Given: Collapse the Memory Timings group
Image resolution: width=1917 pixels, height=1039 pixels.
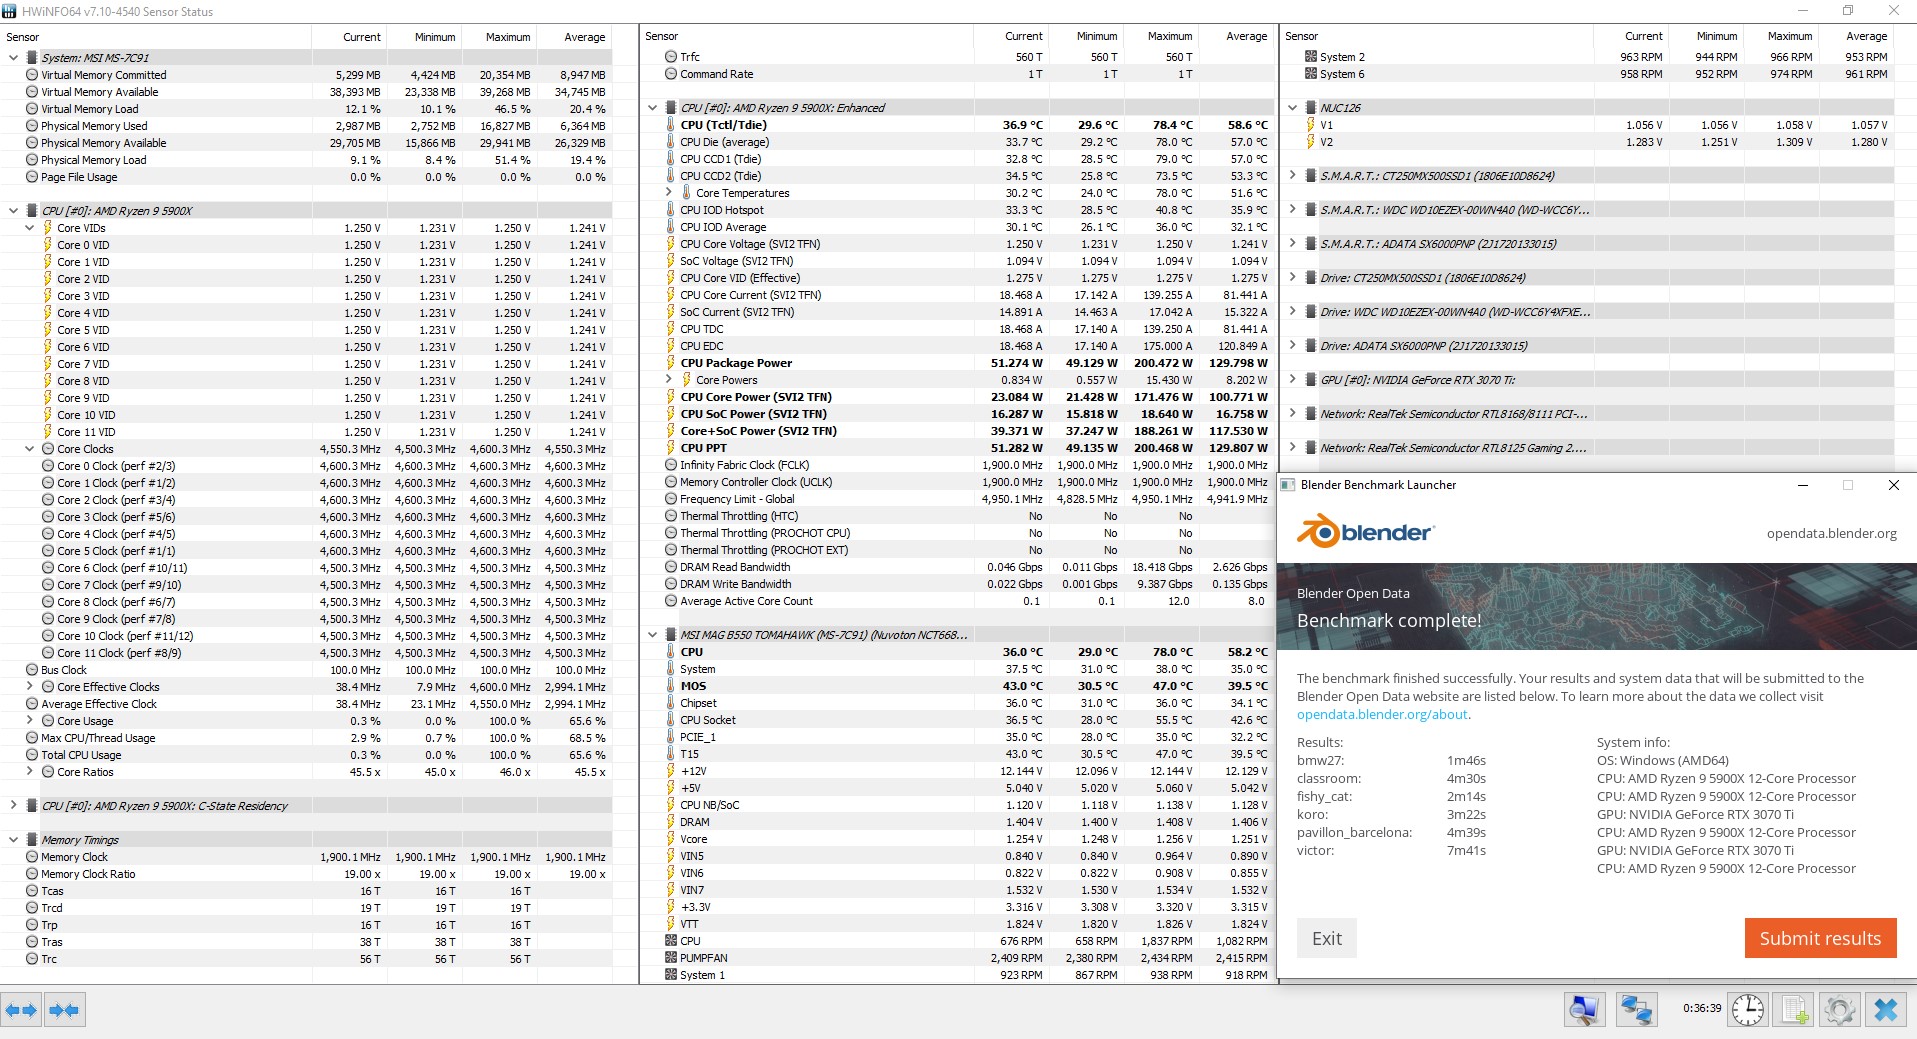Looking at the screenshot, I should point(13,840).
